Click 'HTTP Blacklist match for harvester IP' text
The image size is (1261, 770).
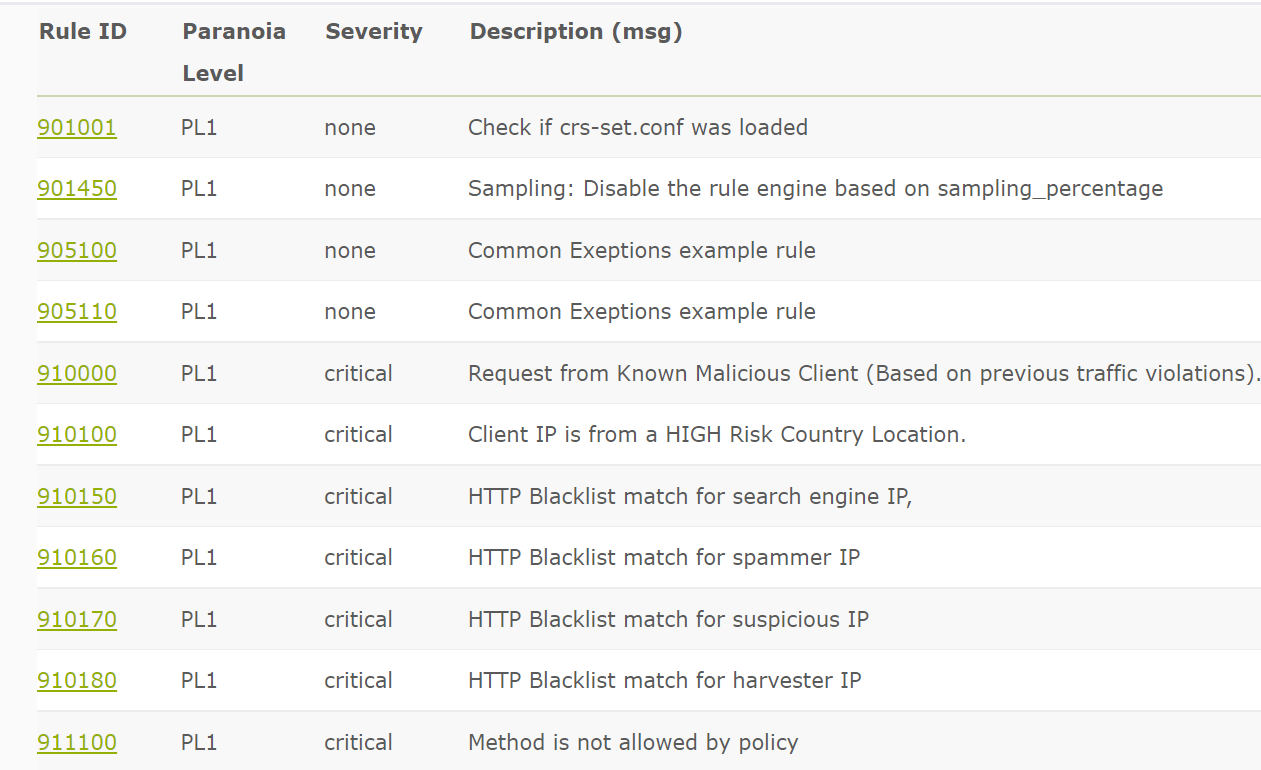pyautogui.click(x=665, y=681)
